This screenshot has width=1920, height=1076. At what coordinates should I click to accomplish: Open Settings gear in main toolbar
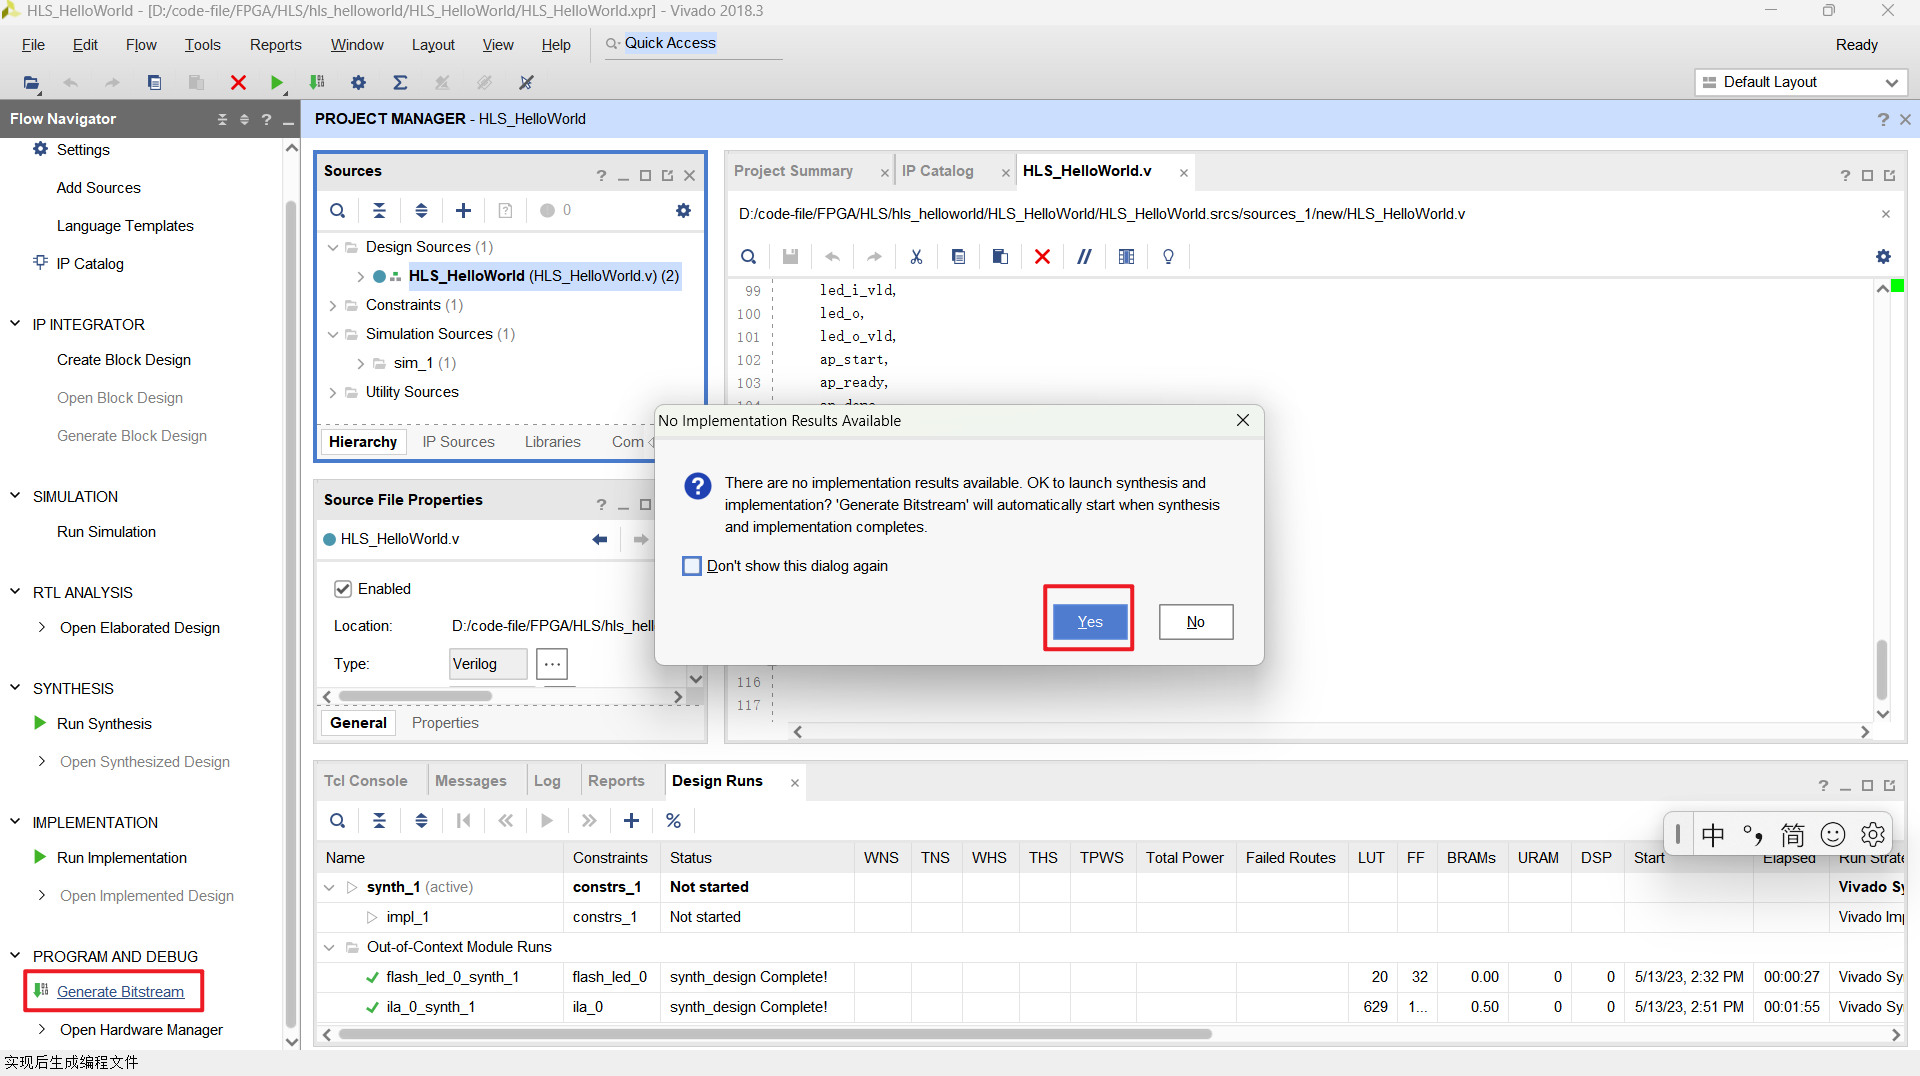point(358,83)
